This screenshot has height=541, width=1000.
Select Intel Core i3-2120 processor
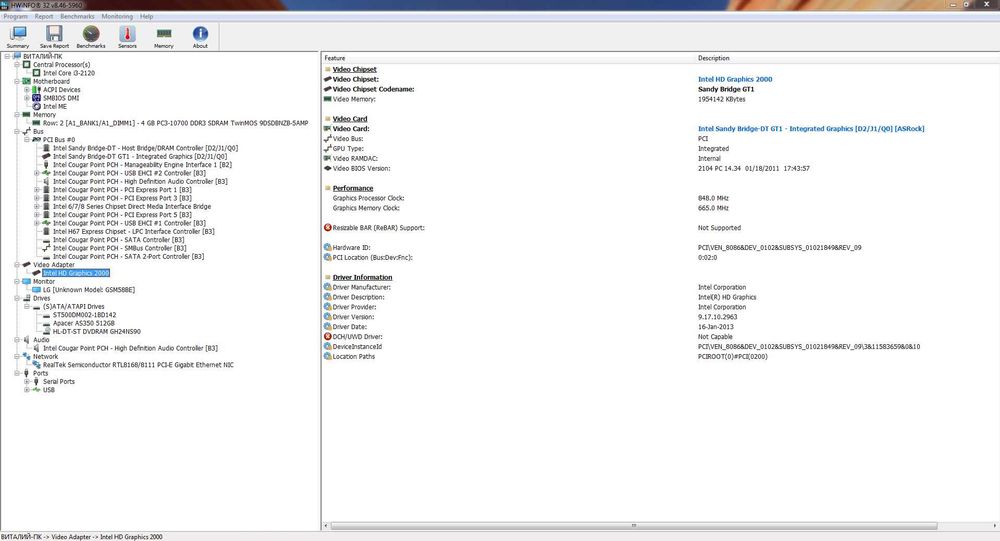[x=69, y=73]
